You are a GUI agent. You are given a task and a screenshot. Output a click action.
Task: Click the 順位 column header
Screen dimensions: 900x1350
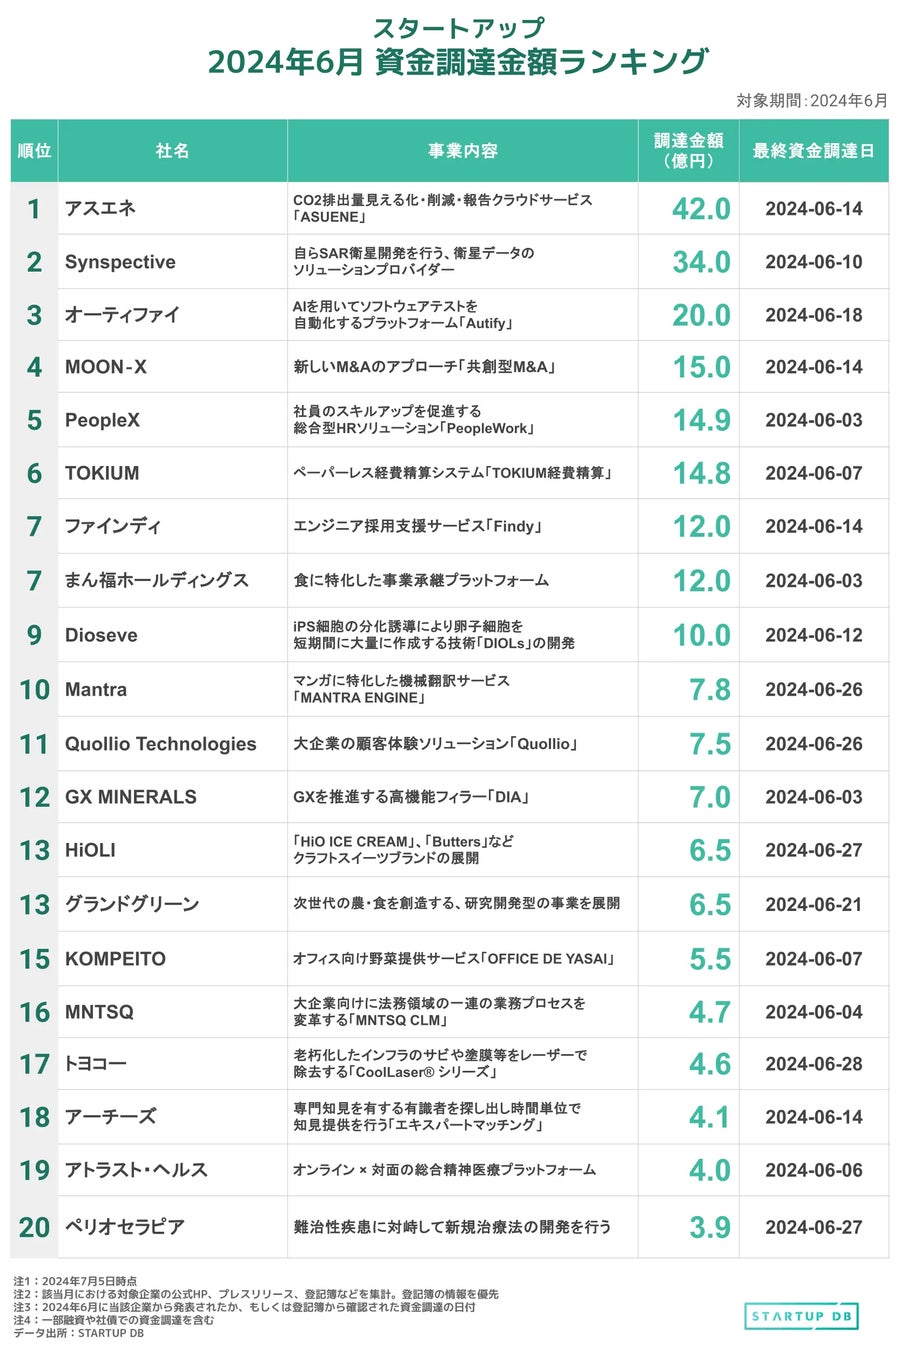coord(34,151)
